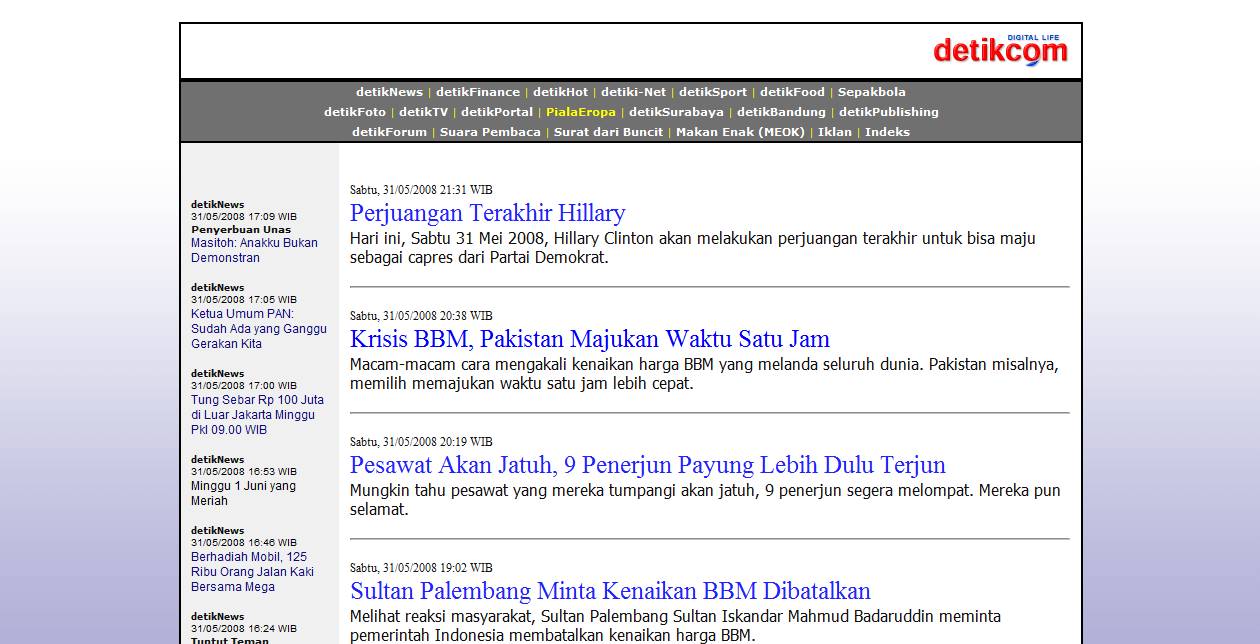
Task: Open Krisis BBM Pakistan headline
Action: point(590,339)
